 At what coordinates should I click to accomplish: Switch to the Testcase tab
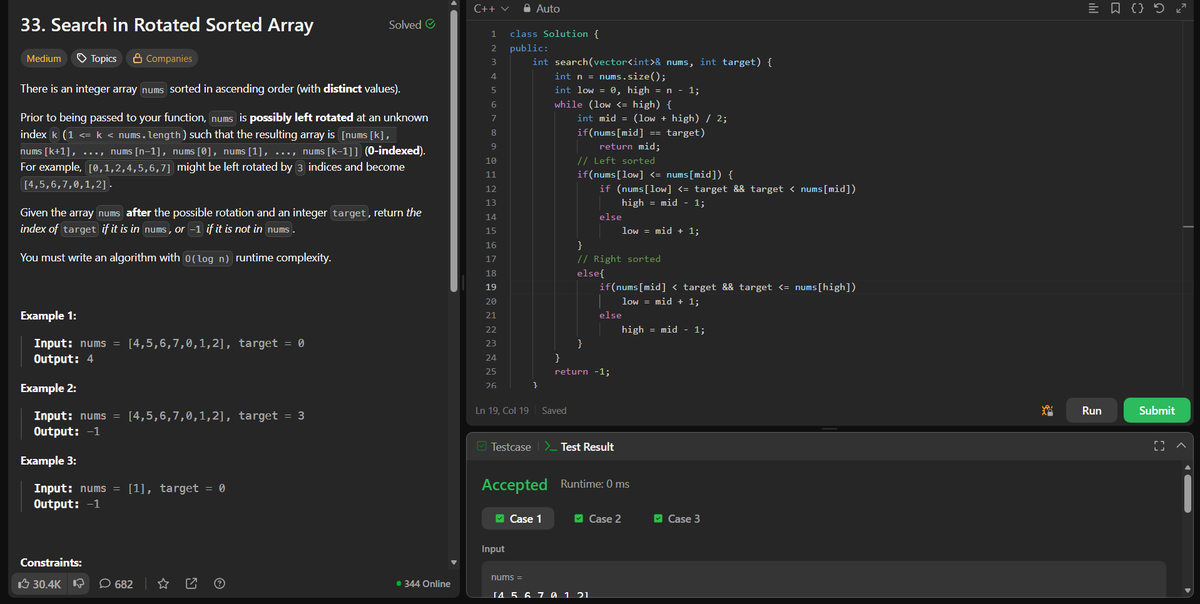(503, 446)
